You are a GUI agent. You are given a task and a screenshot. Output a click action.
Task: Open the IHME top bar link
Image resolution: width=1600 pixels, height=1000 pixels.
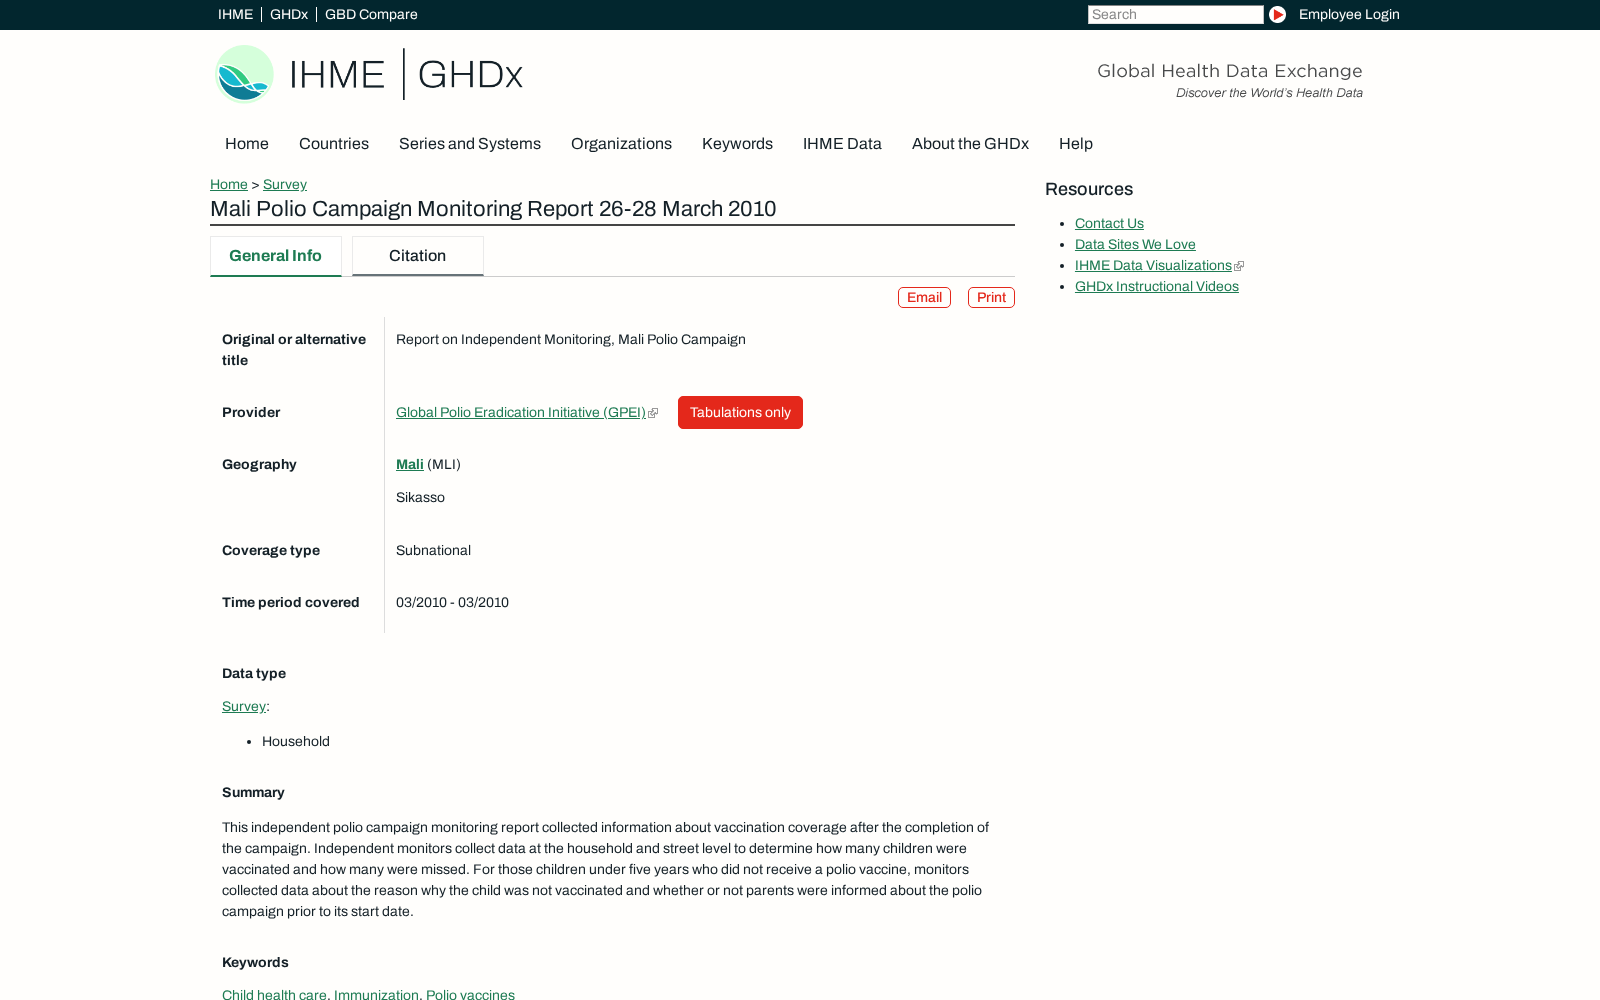tap(235, 14)
